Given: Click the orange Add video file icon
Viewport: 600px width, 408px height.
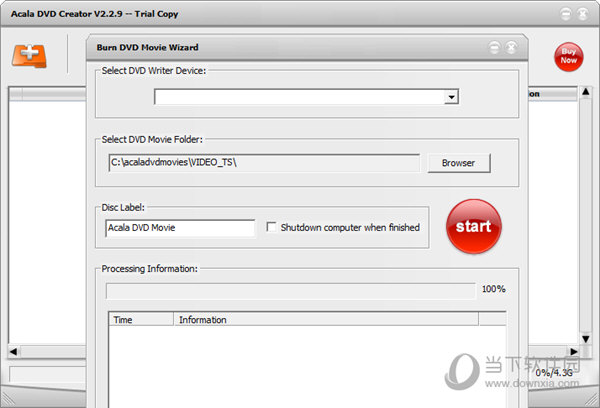Looking at the screenshot, I should click(x=29, y=56).
